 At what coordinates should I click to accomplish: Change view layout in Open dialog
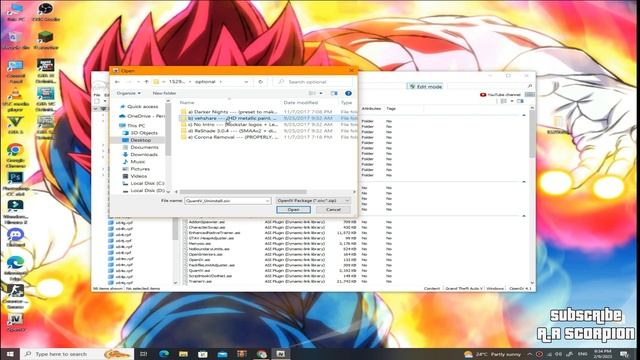pyautogui.click(x=312, y=93)
